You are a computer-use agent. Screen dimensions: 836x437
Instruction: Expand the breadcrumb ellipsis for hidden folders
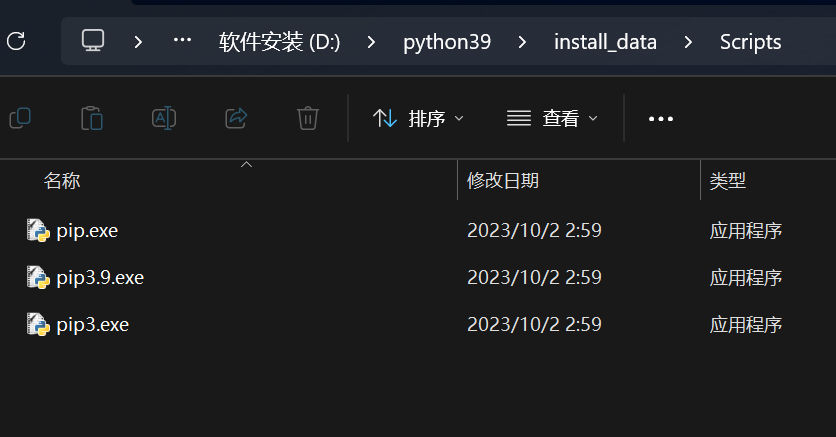point(182,40)
